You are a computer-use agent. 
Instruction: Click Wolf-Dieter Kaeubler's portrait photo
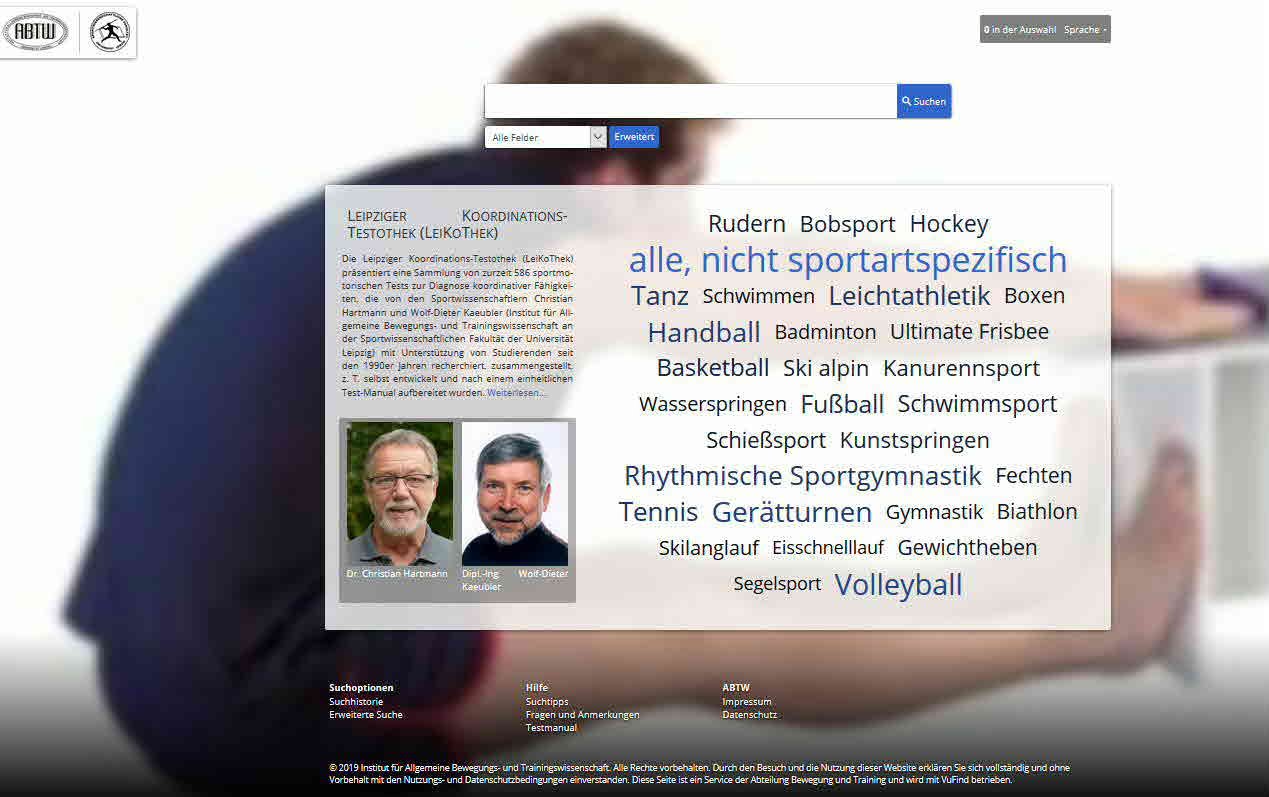point(515,493)
